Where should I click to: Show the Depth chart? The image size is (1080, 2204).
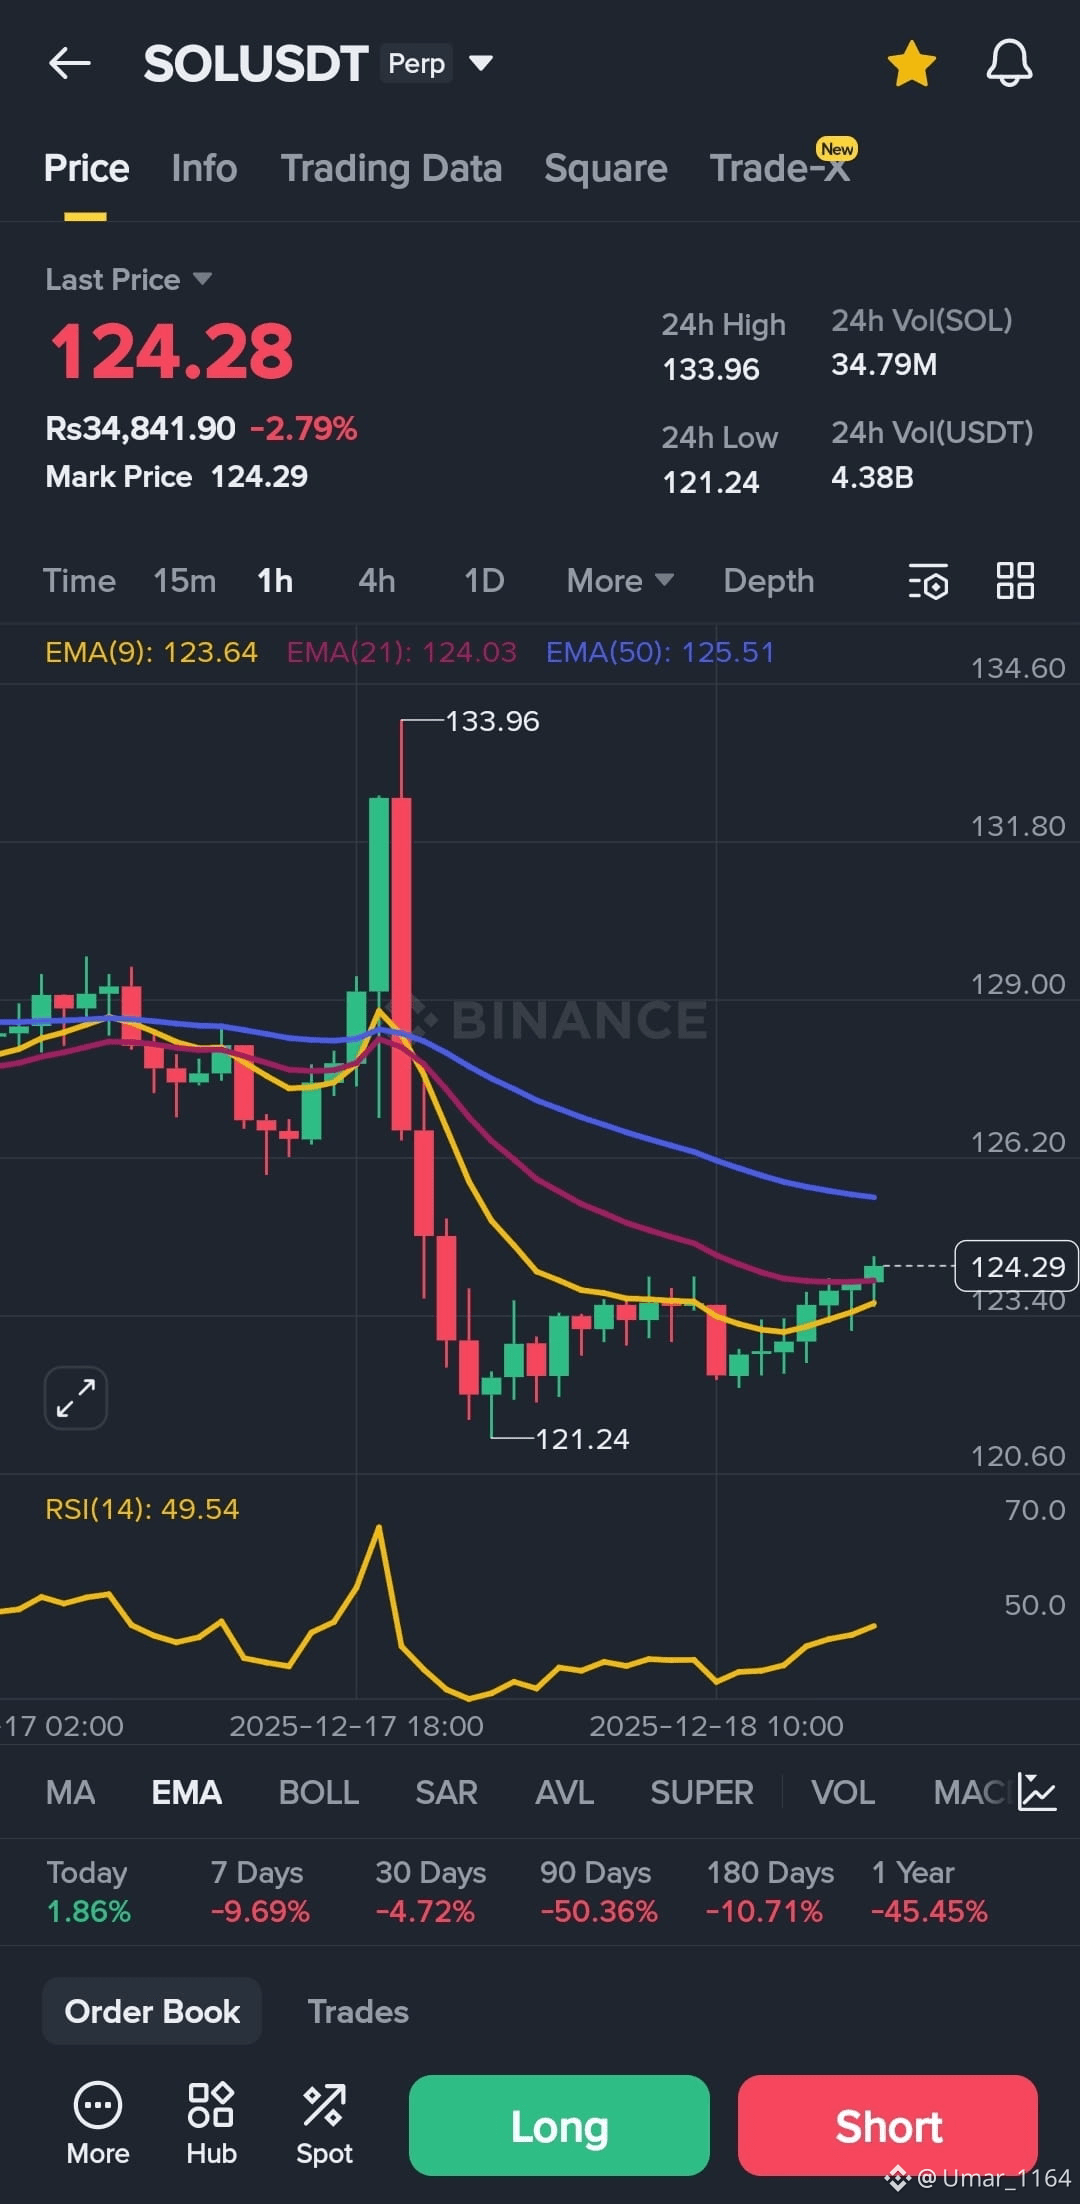pyautogui.click(x=768, y=581)
